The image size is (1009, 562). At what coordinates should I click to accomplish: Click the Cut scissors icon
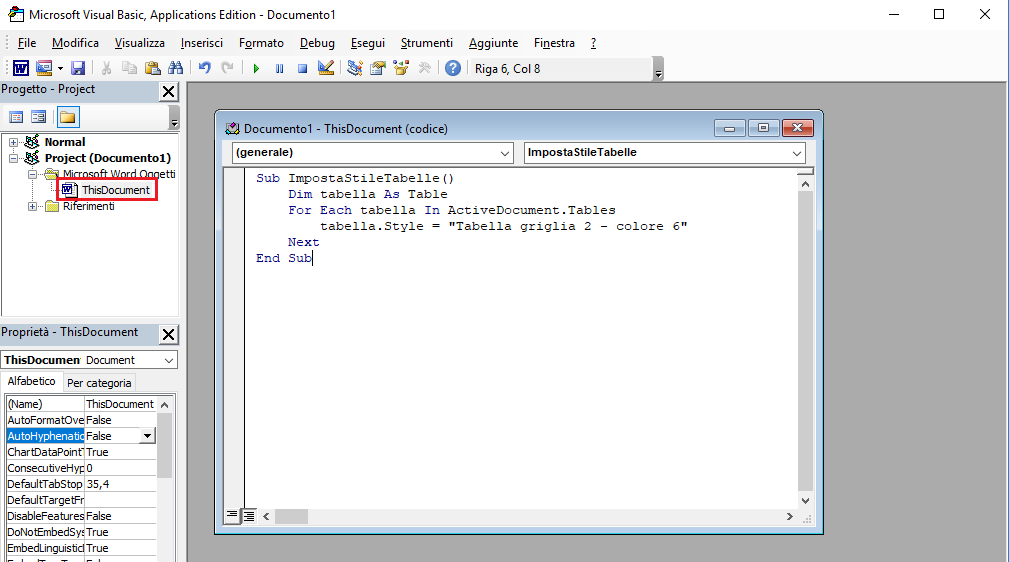[x=107, y=68]
